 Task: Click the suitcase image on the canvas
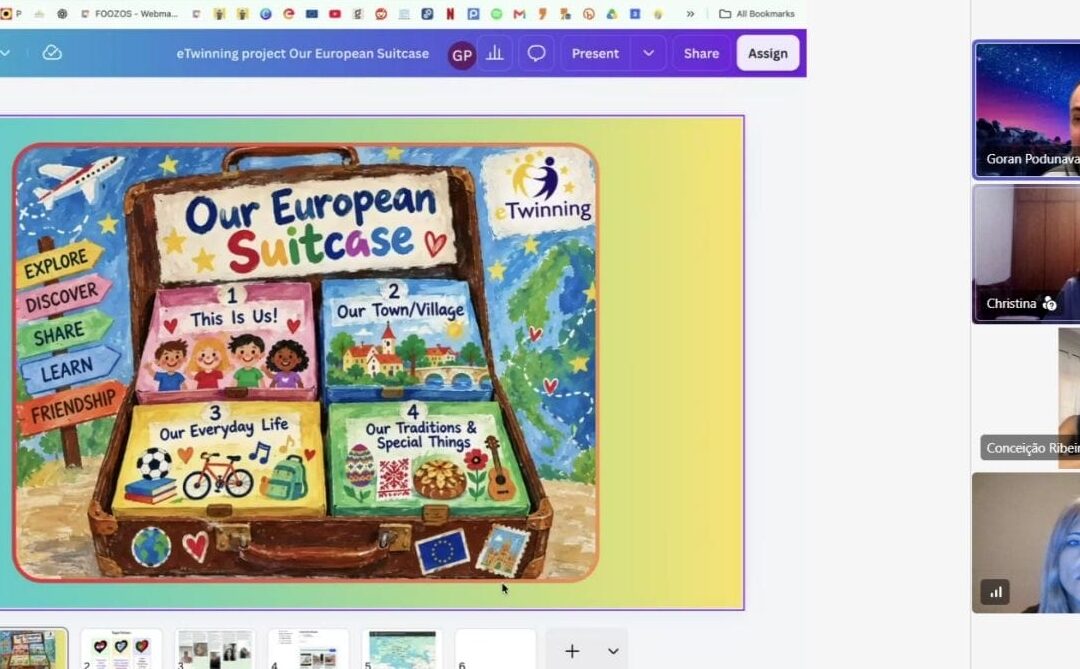306,363
